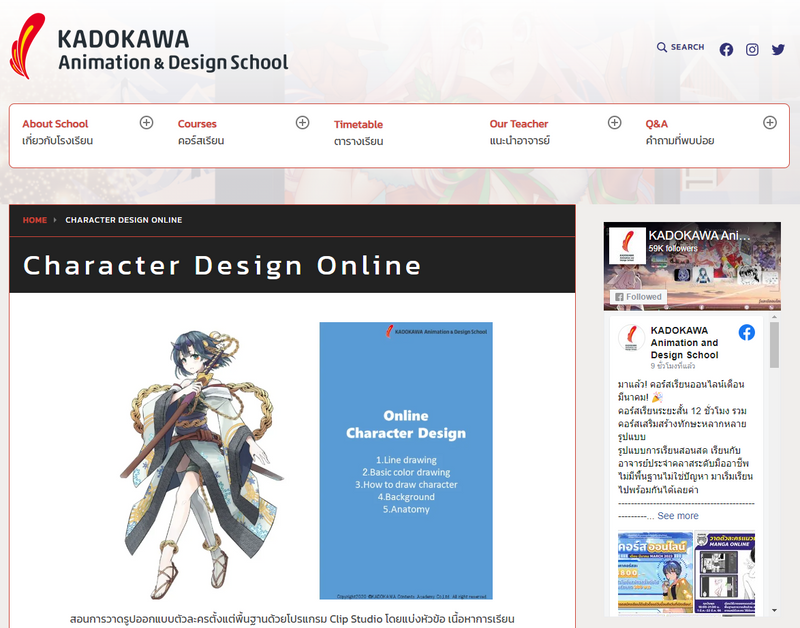Click the KADOKAWA Animation & Design School title
The height and width of the screenshot is (628, 800).
(x=173, y=50)
